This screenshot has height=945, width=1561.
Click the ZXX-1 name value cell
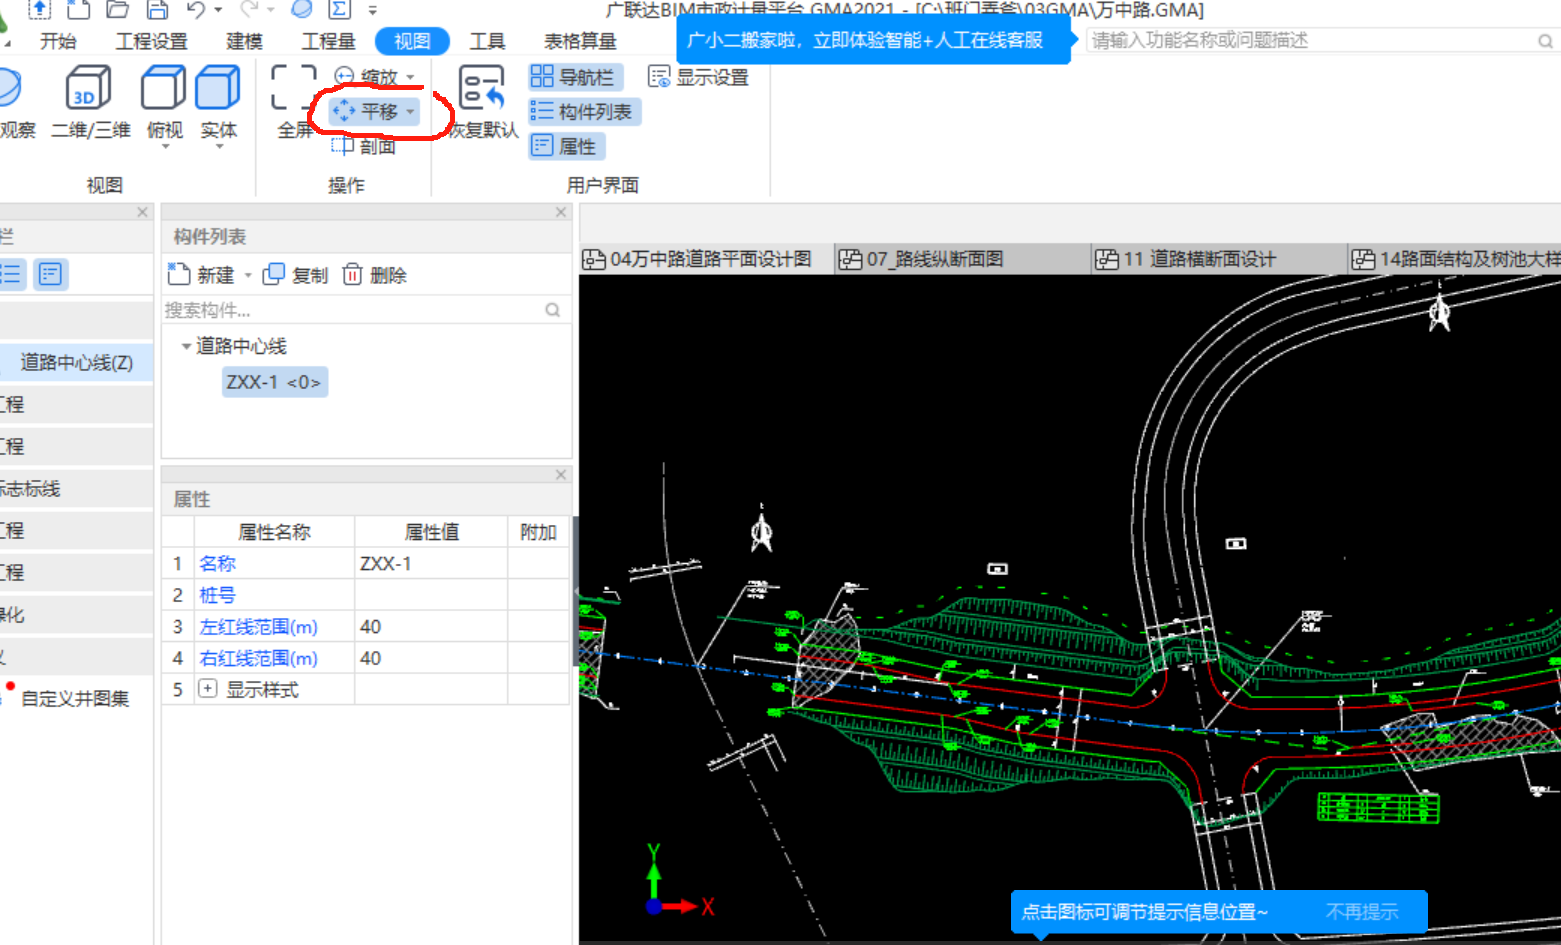431,563
